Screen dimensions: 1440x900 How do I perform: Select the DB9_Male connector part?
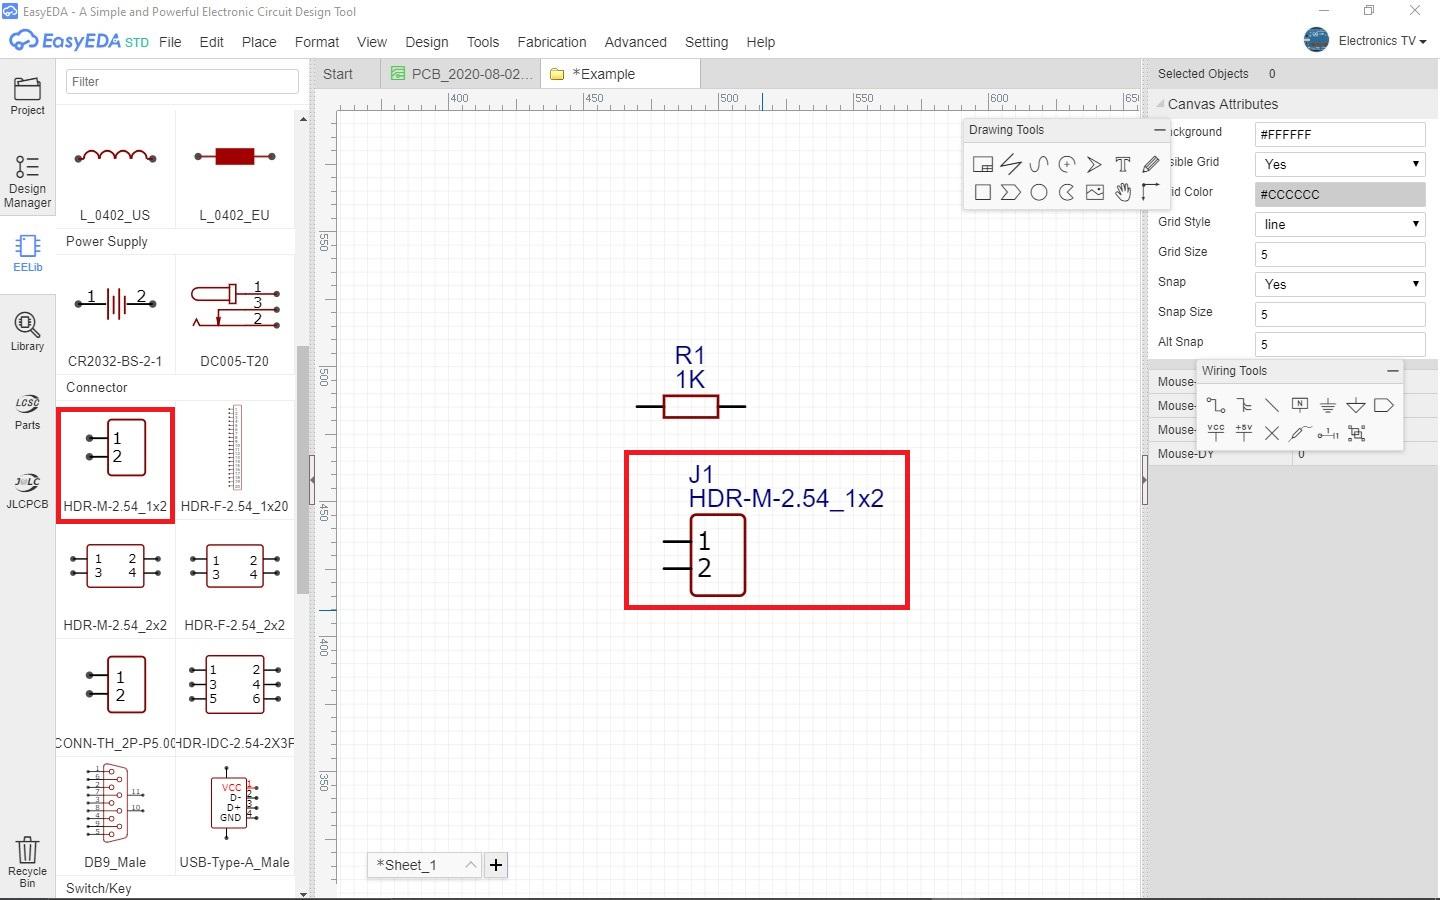click(x=115, y=815)
